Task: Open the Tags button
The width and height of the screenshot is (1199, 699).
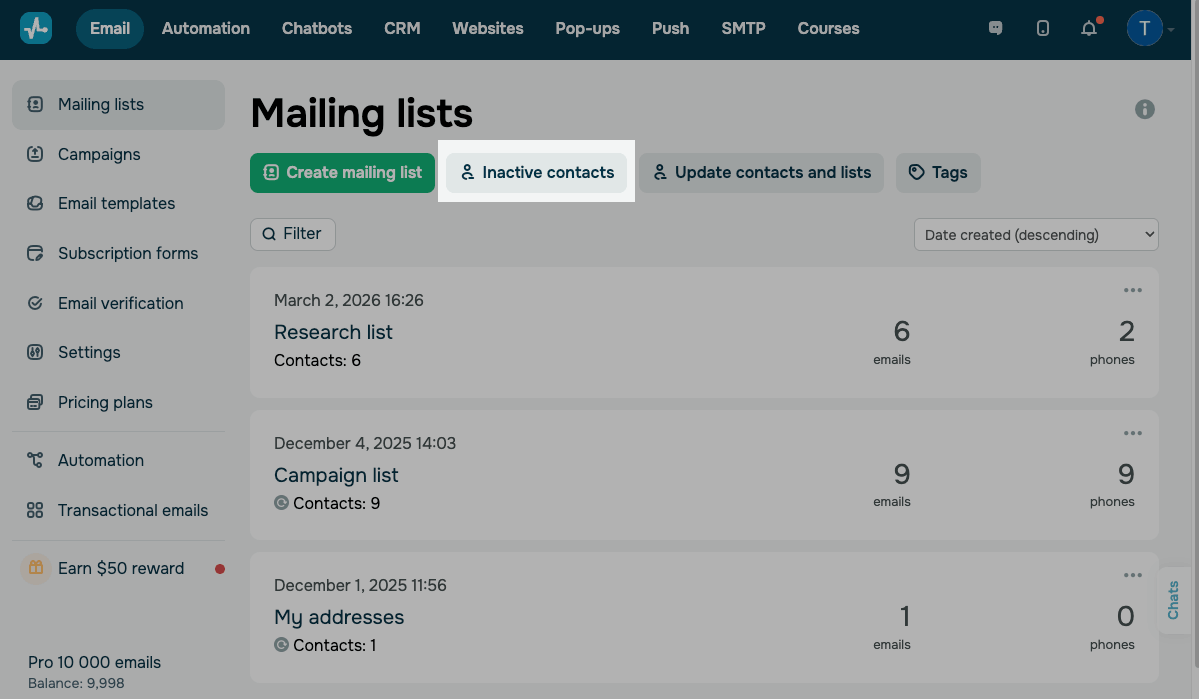Action: coord(938,172)
